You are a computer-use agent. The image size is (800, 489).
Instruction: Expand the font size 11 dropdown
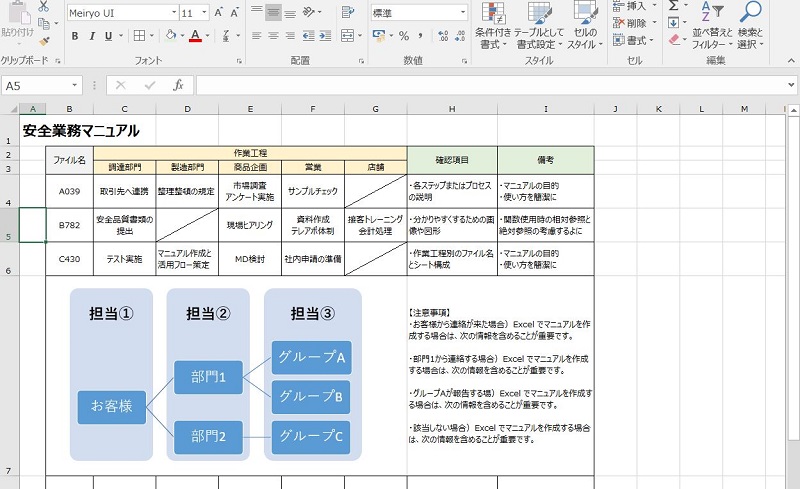202,13
